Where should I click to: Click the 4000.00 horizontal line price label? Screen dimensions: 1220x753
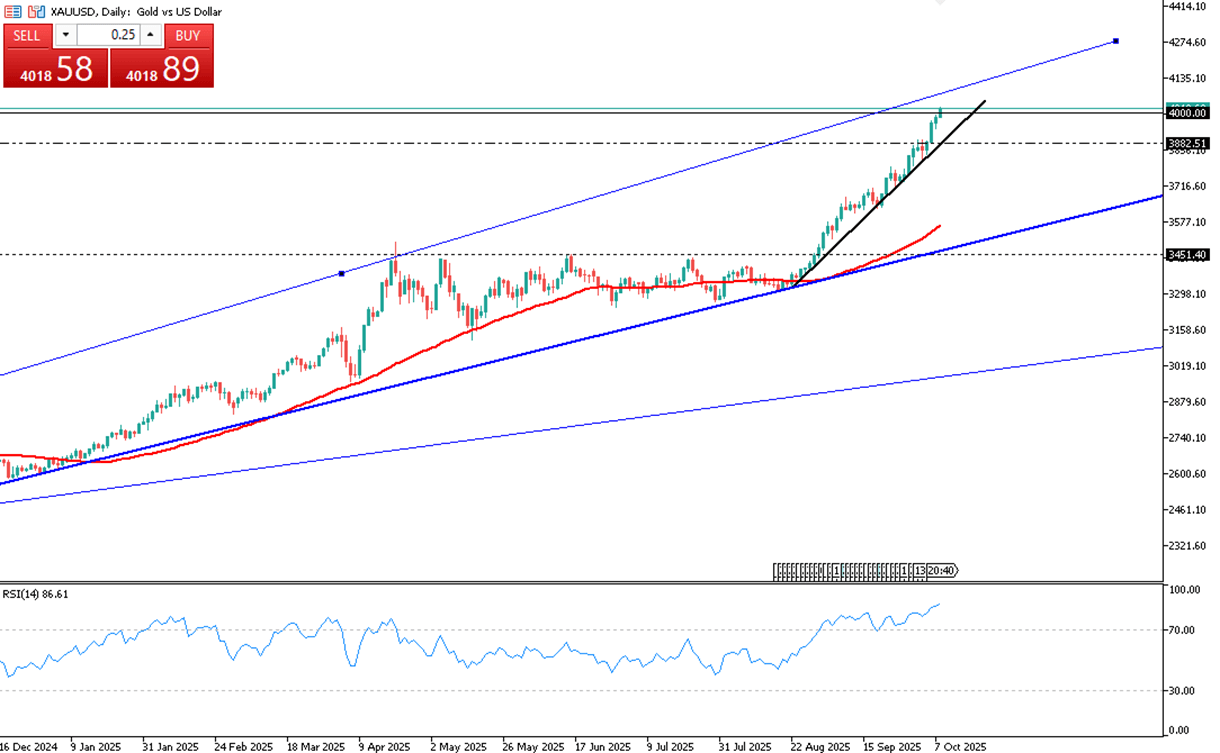1187,113
